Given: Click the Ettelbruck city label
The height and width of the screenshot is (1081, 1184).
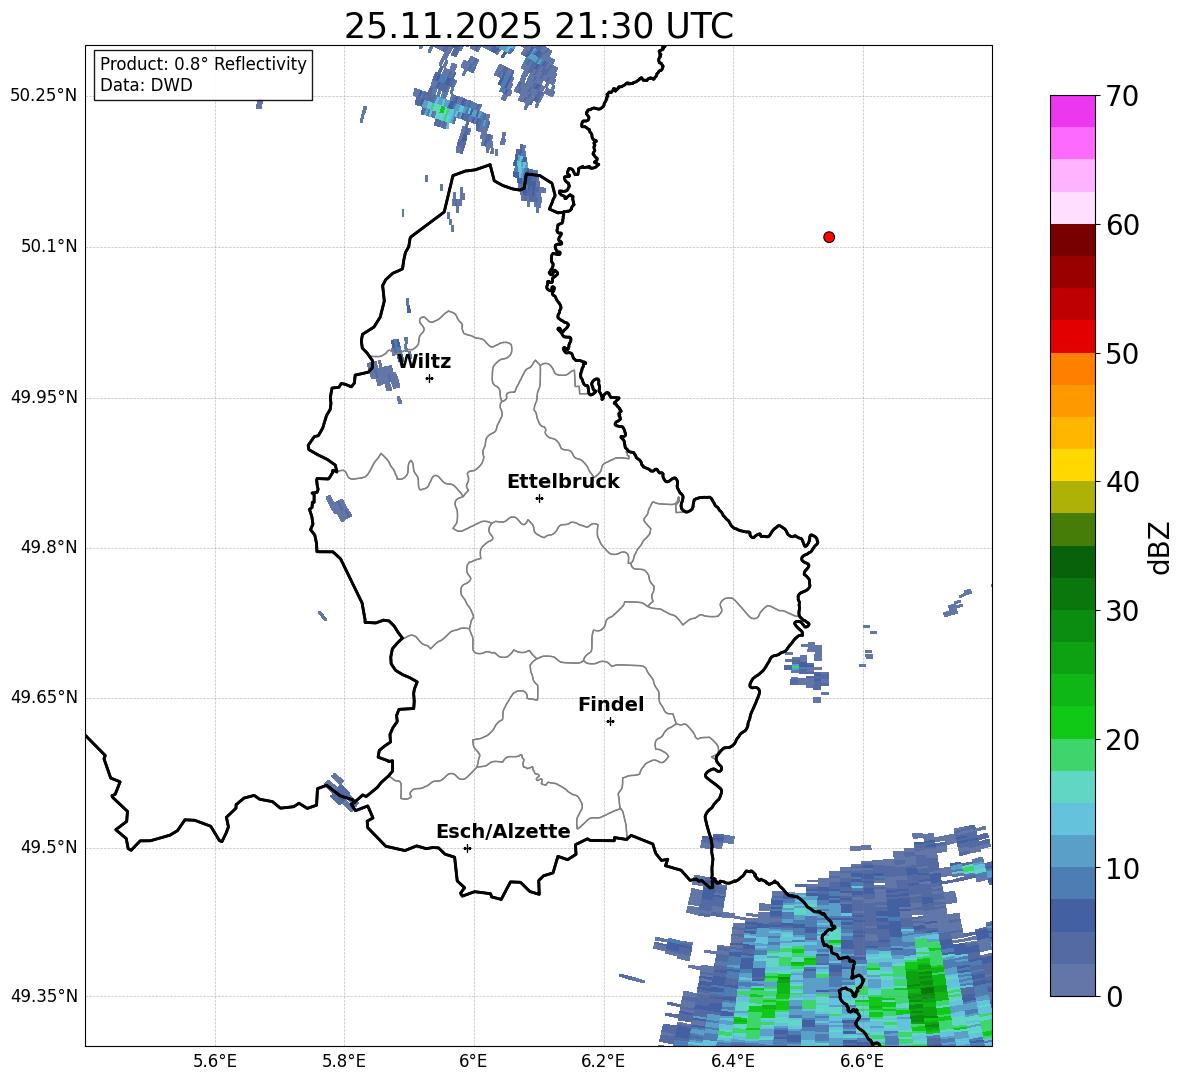Looking at the screenshot, I should pyautogui.click(x=563, y=482).
